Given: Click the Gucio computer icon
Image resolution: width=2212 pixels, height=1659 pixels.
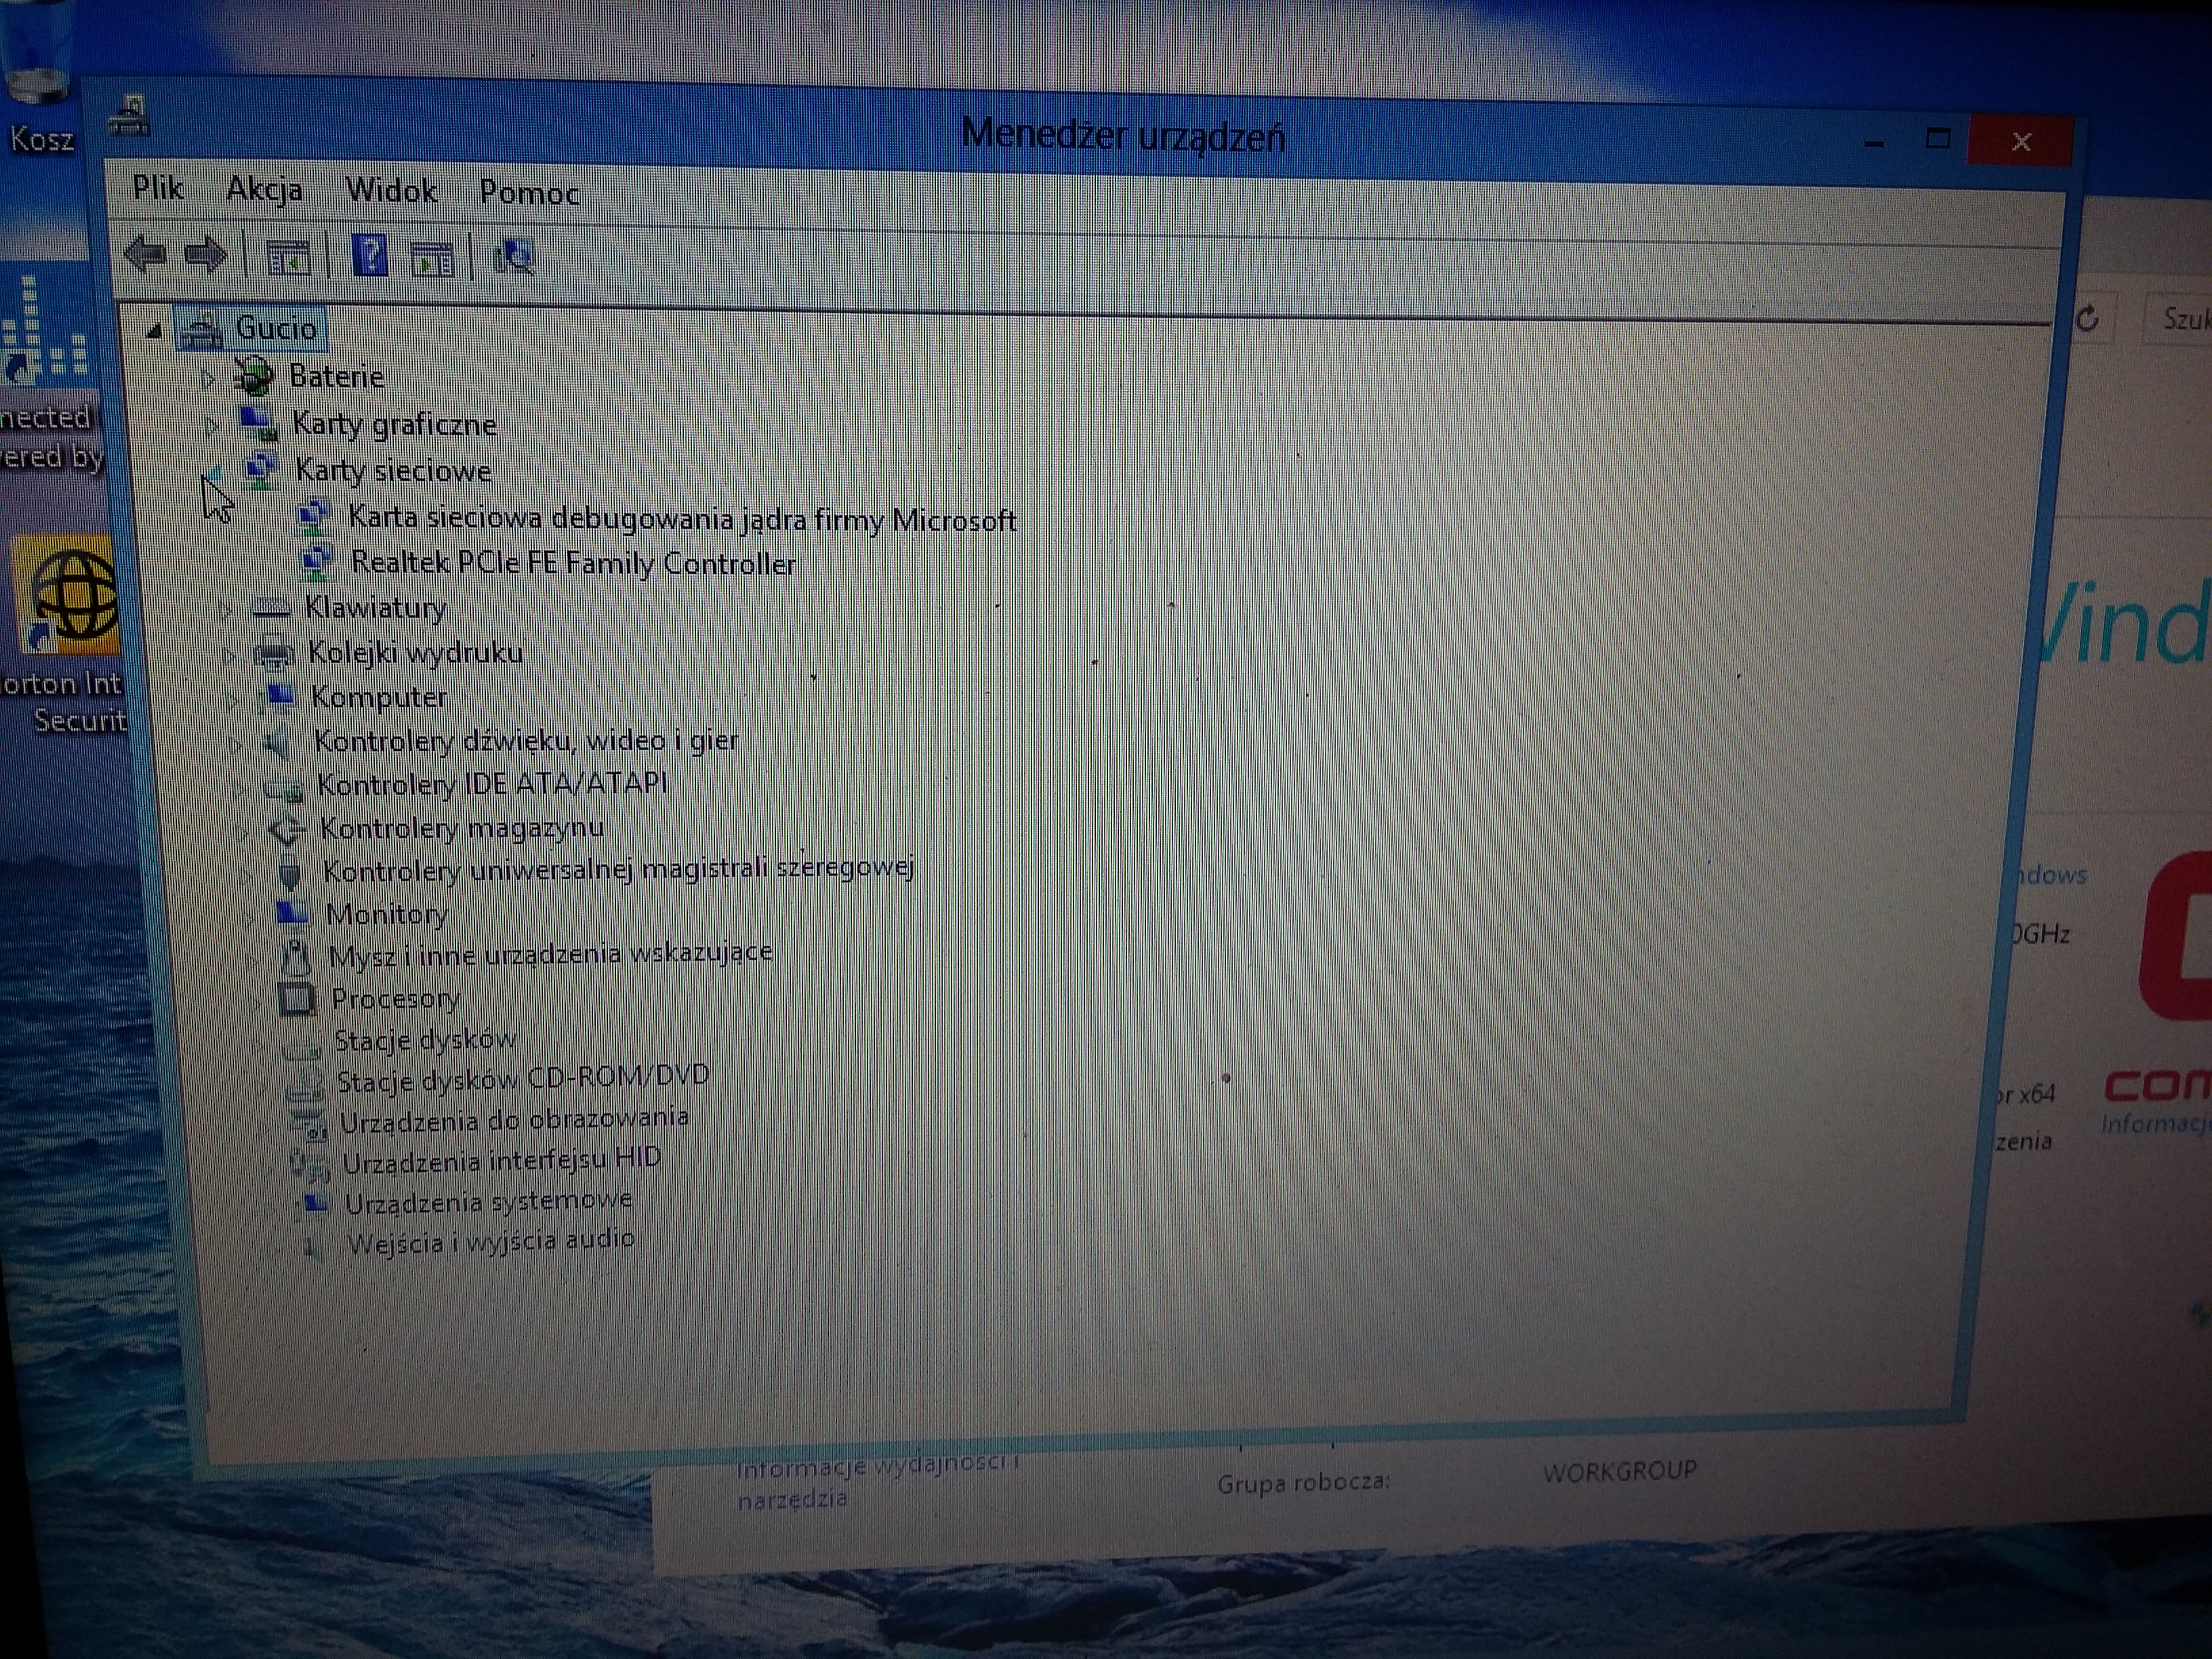Looking at the screenshot, I should coord(202,330).
